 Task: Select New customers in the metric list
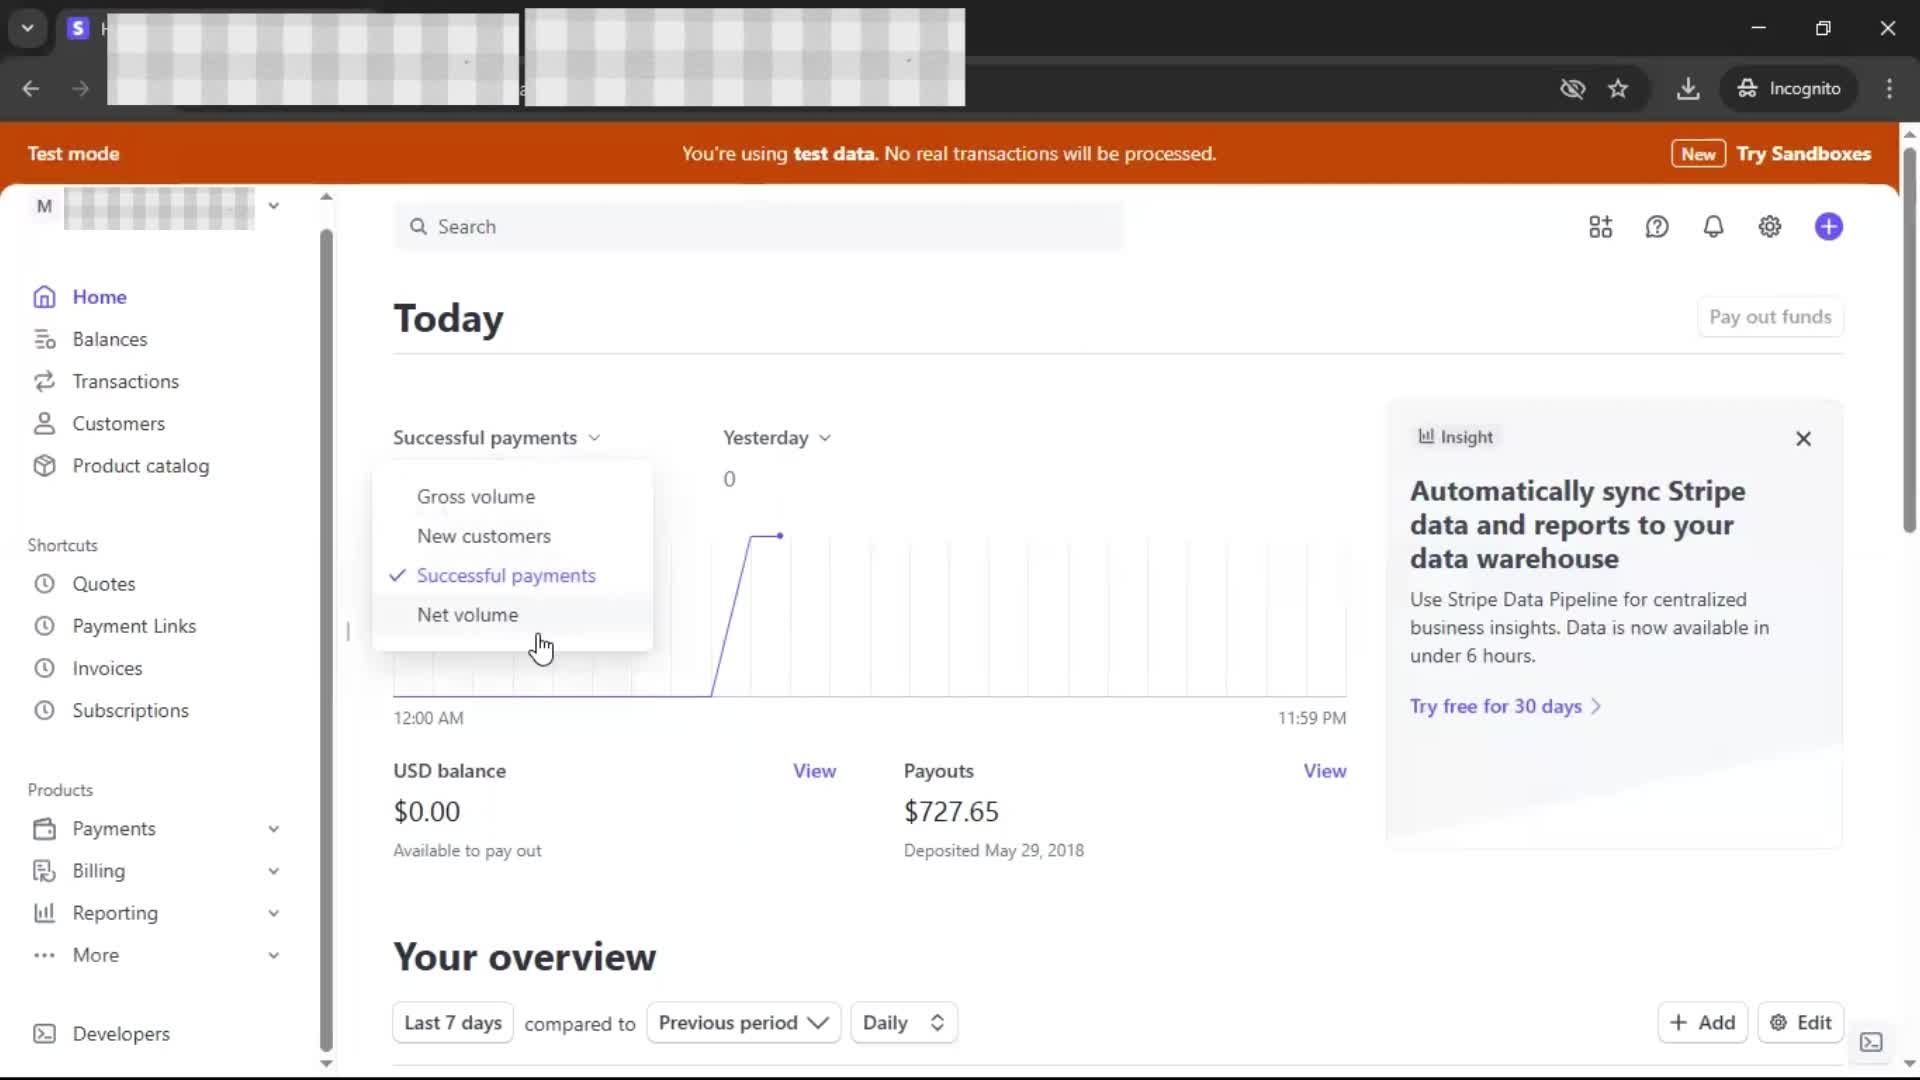(484, 536)
